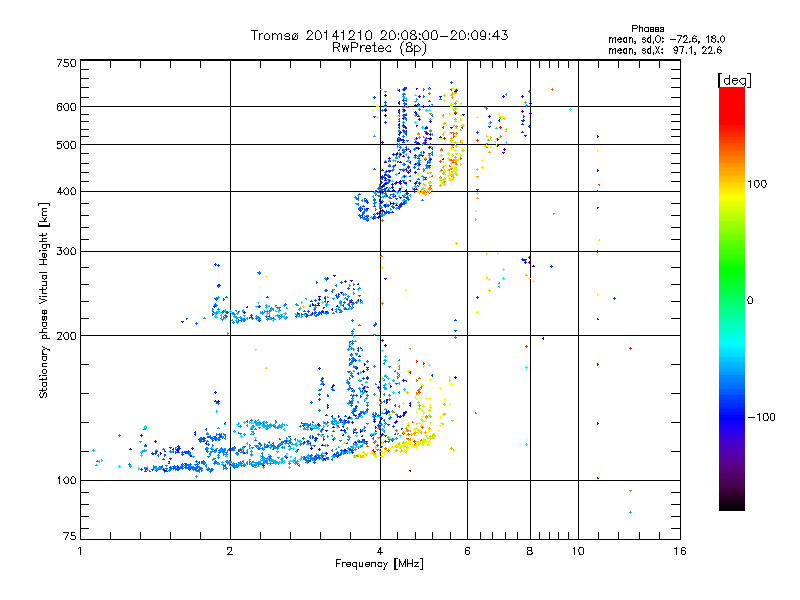The height and width of the screenshot is (600, 800).
Task: Click the y-axis tick label "600"
Action: [66, 107]
